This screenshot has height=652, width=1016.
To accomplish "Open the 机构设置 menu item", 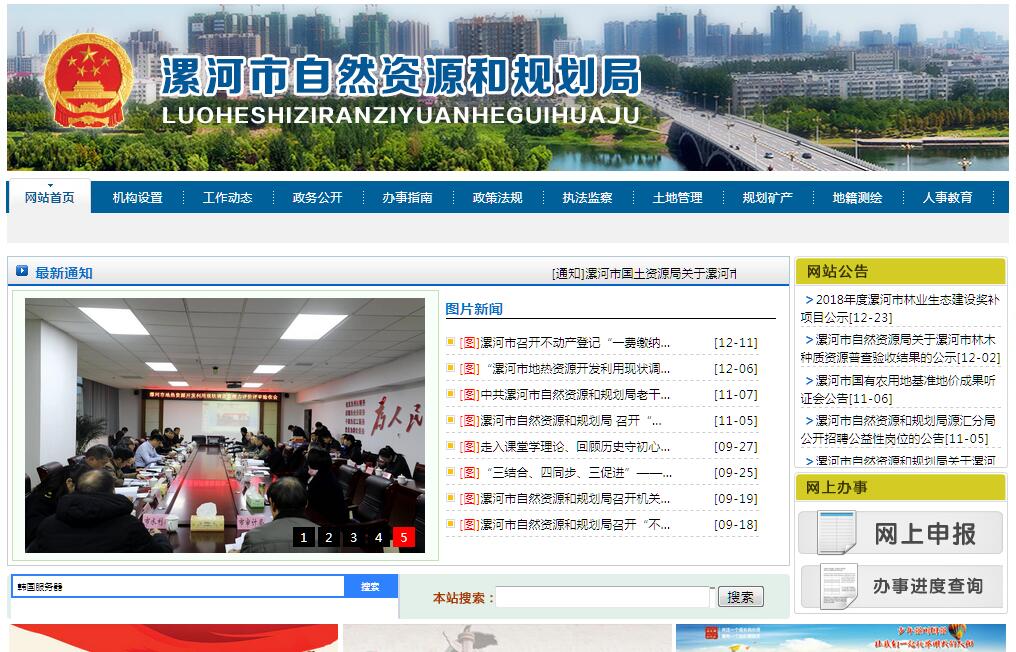I will tap(137, 198).
